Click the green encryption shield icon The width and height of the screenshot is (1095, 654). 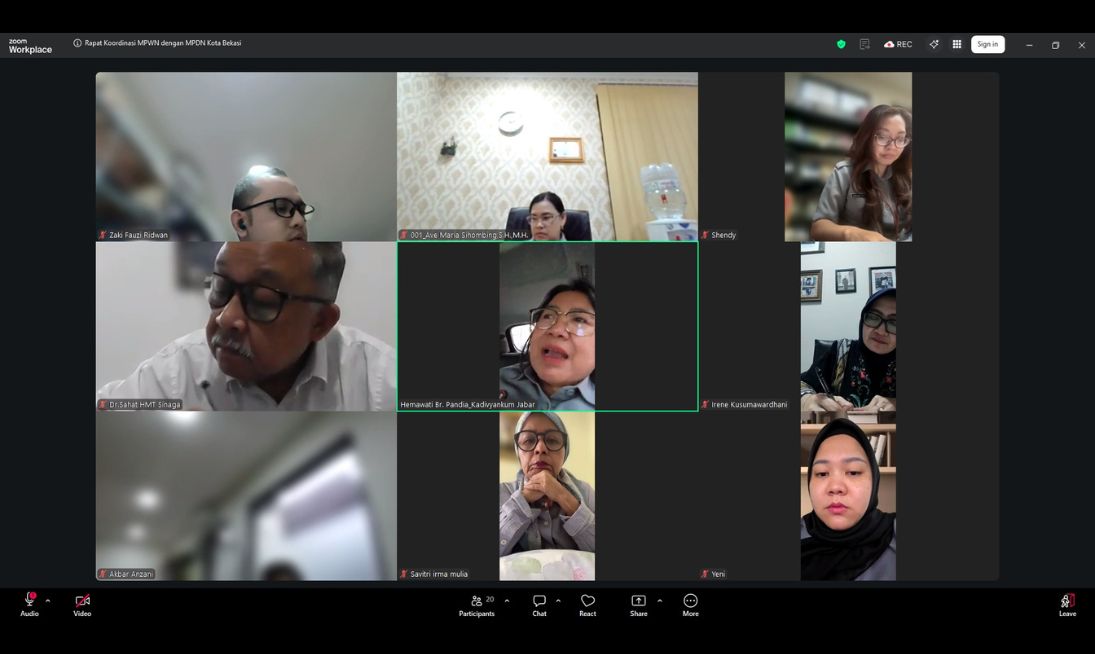841,44
